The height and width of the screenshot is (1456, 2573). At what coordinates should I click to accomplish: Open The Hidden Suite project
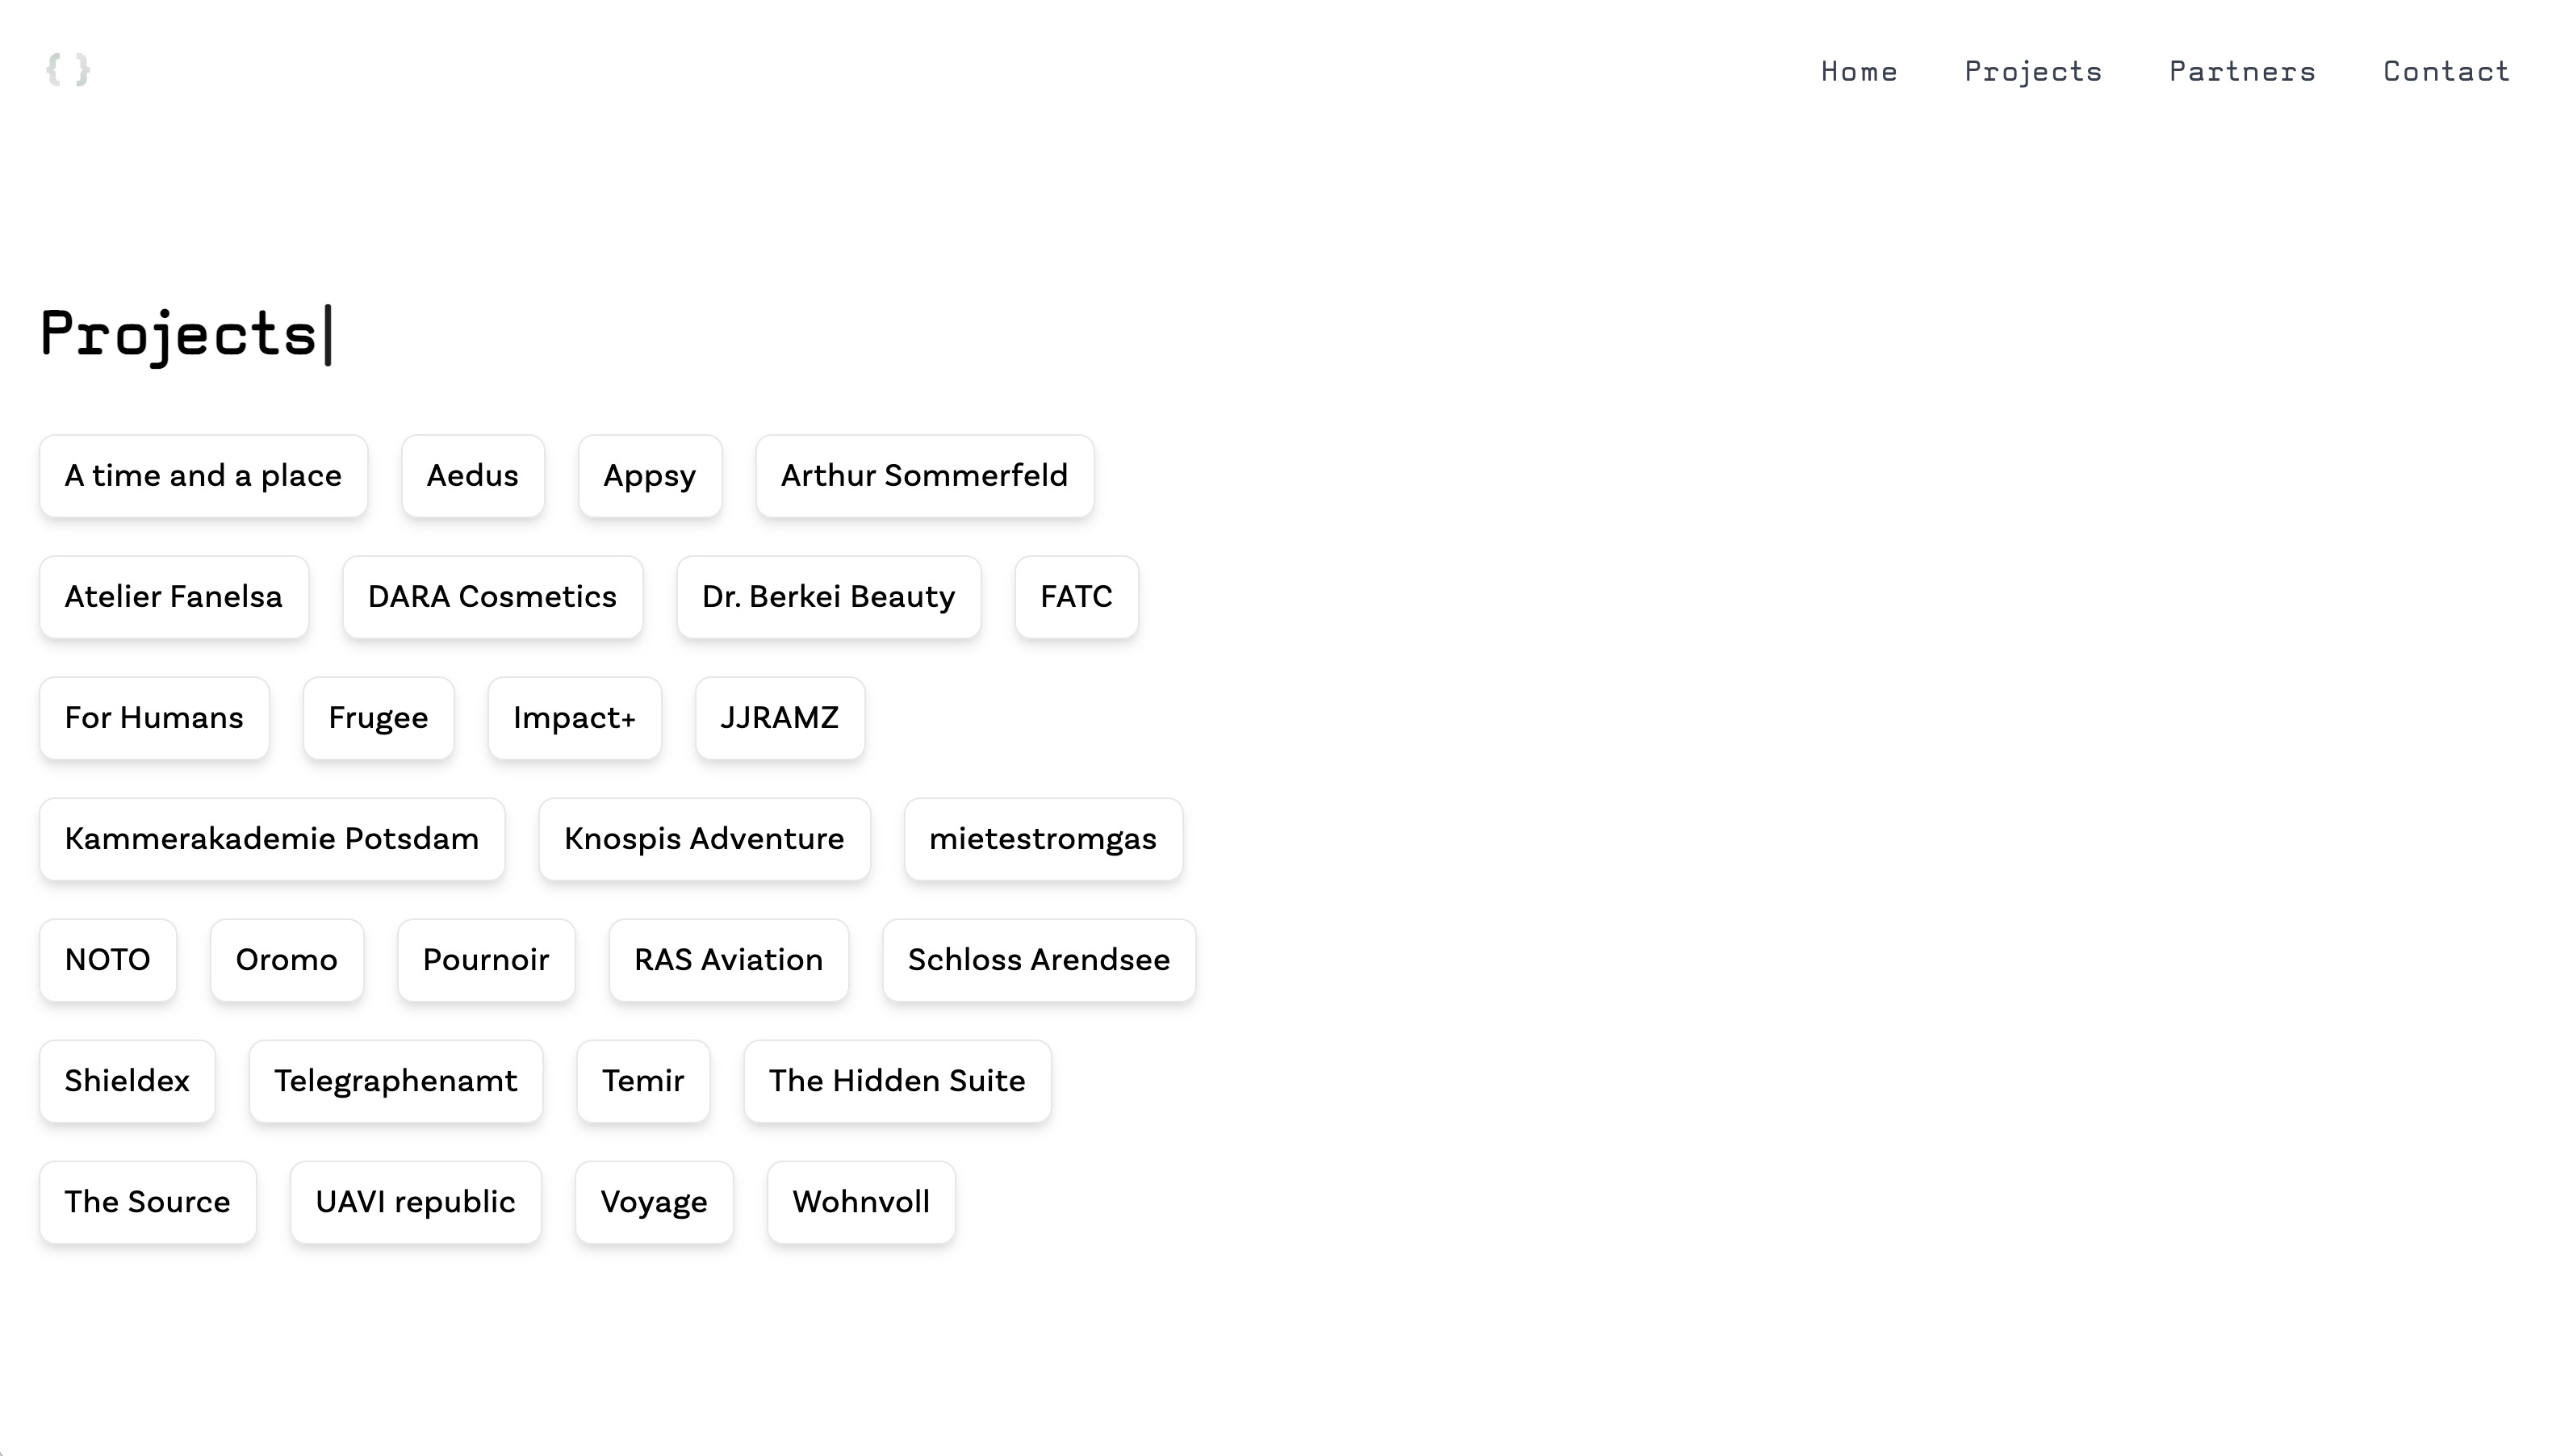[x=896, y=1081]
